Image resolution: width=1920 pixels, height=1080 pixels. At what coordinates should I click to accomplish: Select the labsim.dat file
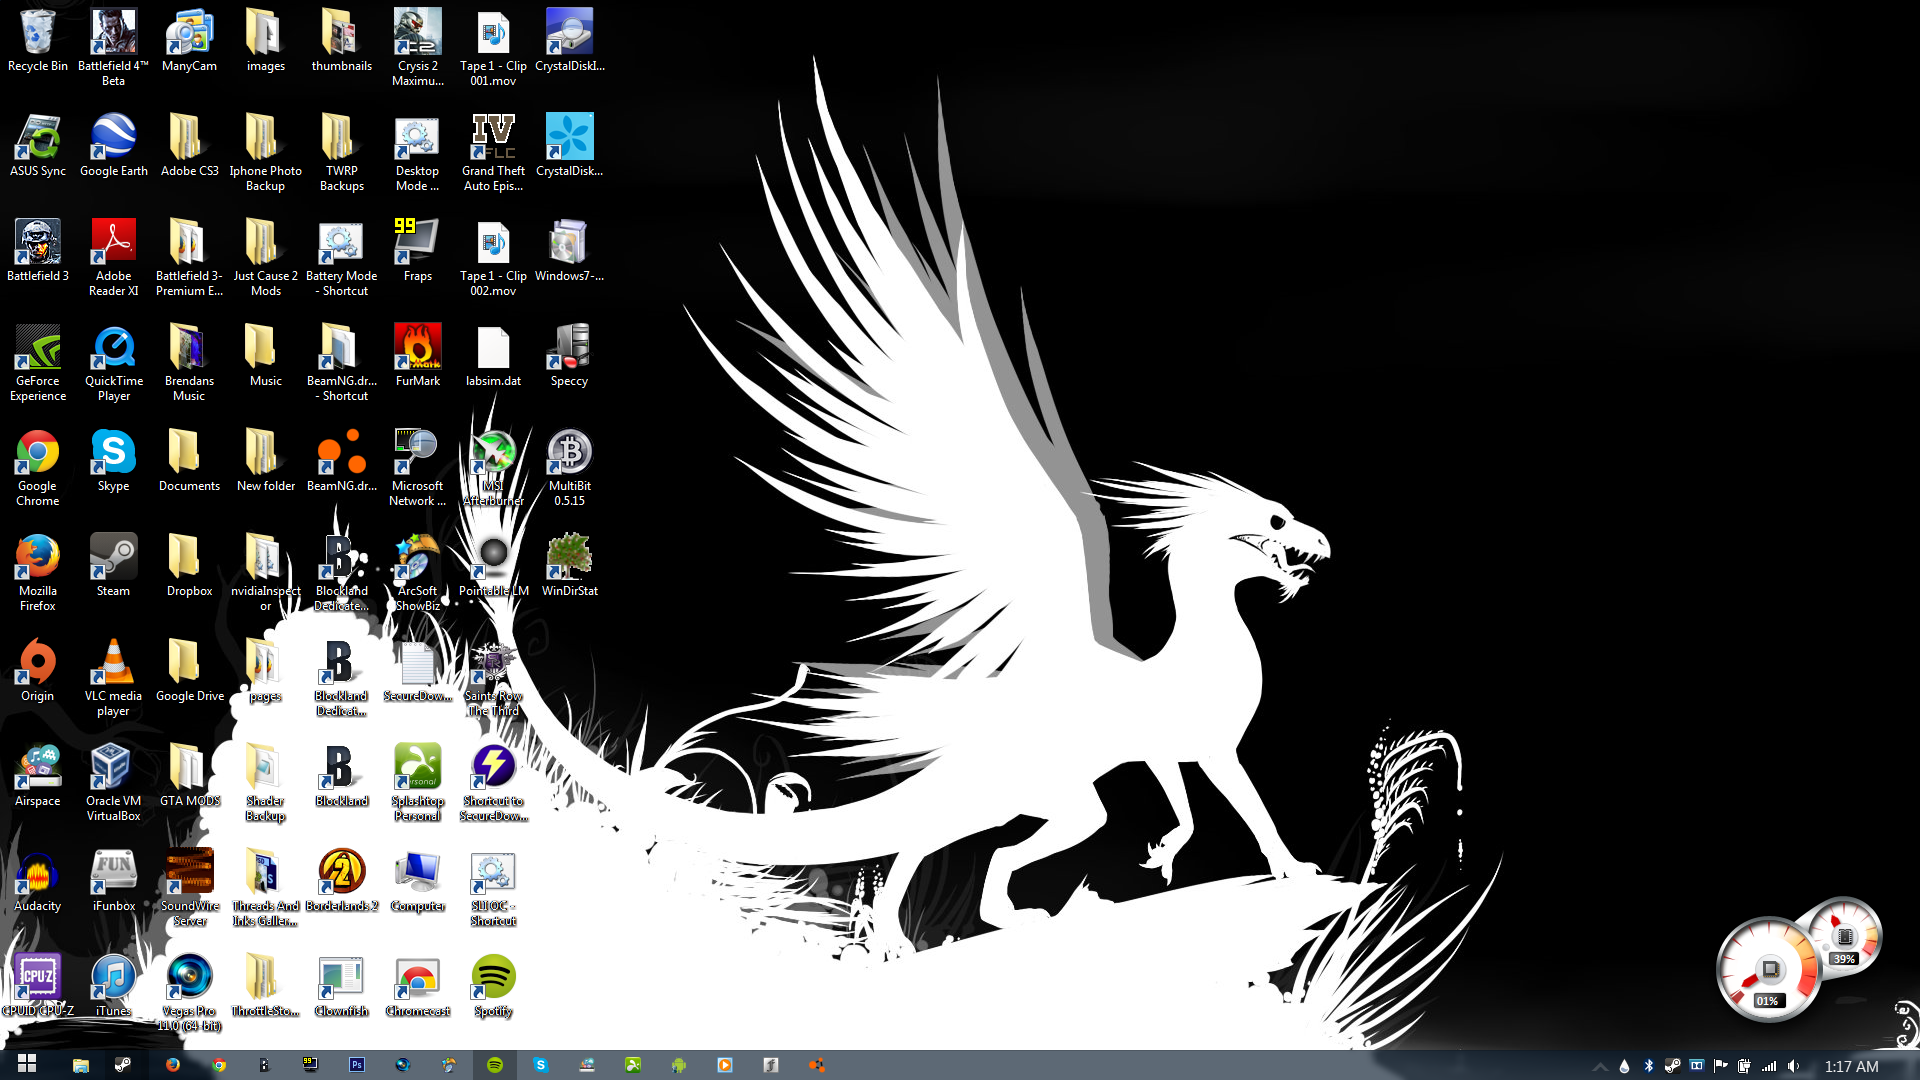coord(493,349)
